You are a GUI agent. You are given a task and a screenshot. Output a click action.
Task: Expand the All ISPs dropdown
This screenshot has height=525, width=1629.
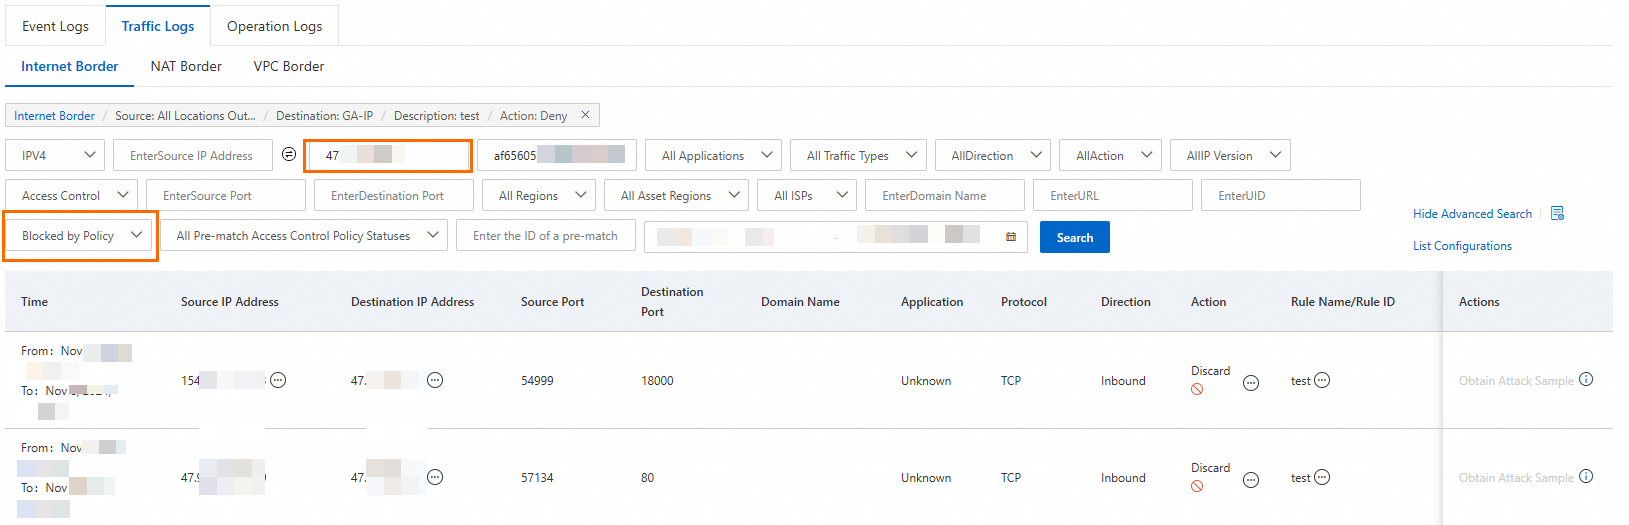pos(806,195)
